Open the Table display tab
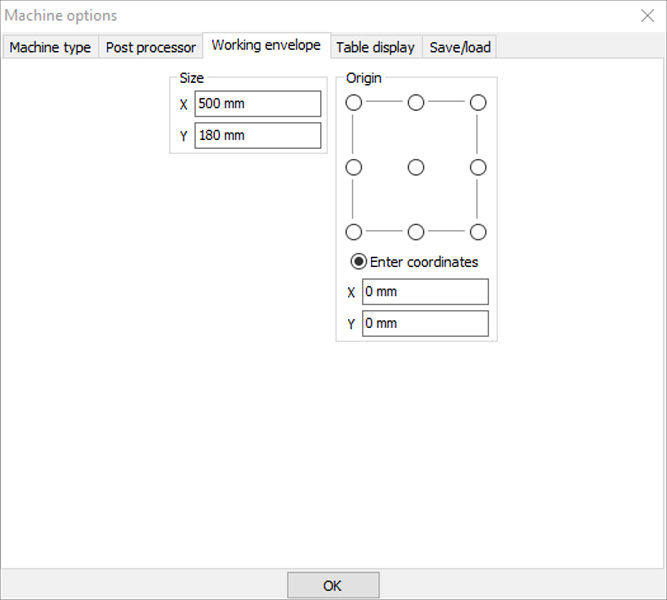The height and width of the screenshot is (600, 667). click(375, 47)
